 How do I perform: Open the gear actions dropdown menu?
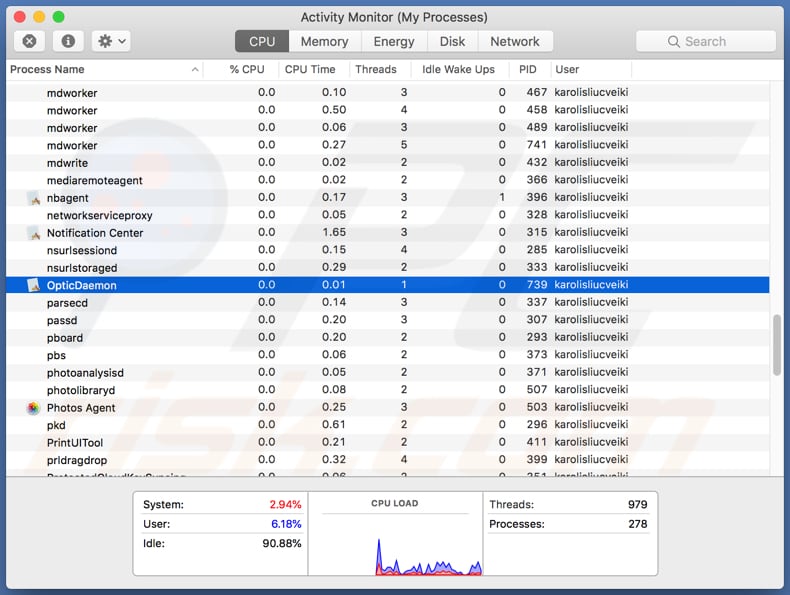click(110, 41)
